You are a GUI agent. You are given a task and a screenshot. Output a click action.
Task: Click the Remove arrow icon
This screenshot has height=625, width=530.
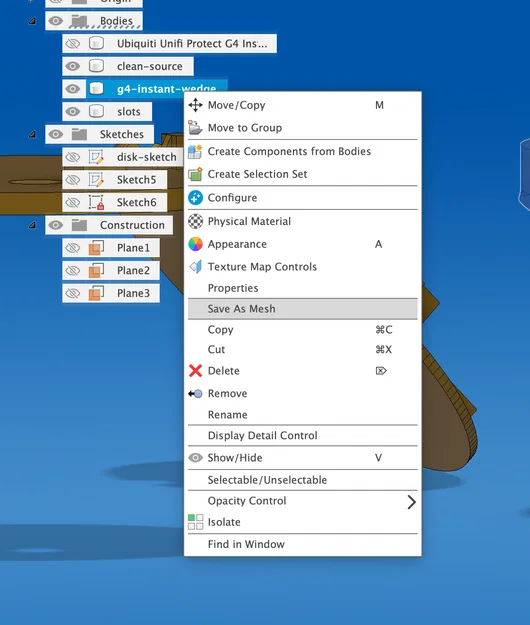tap(195, 394)
